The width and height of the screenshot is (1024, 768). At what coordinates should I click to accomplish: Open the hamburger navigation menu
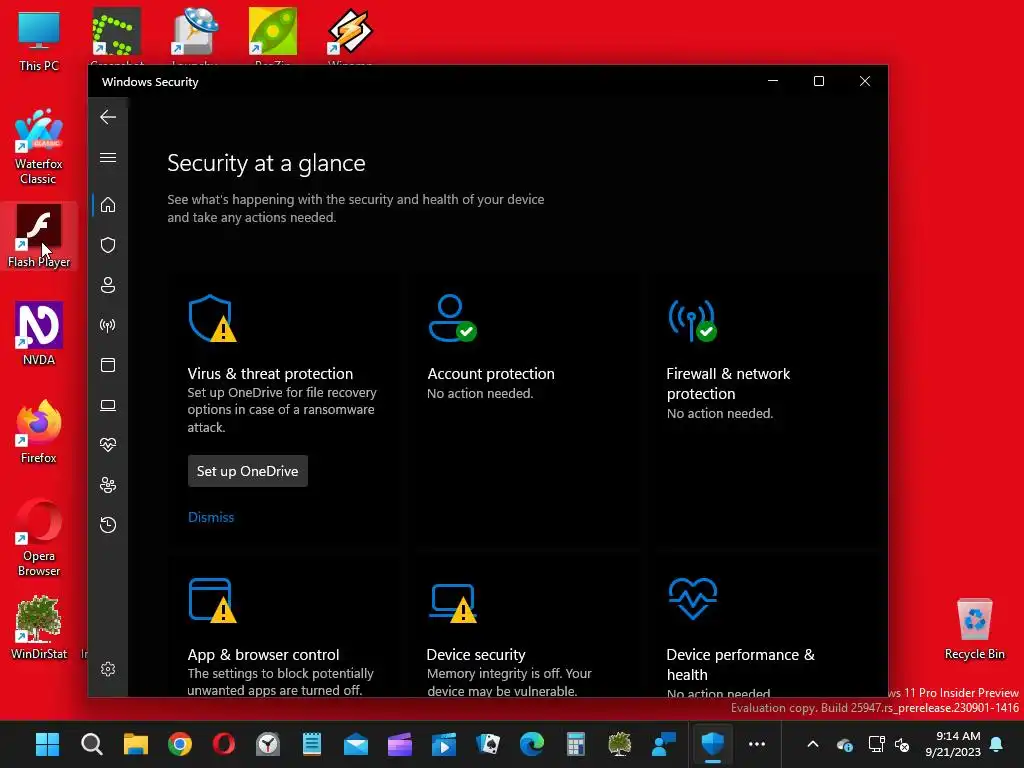(108, 157)
